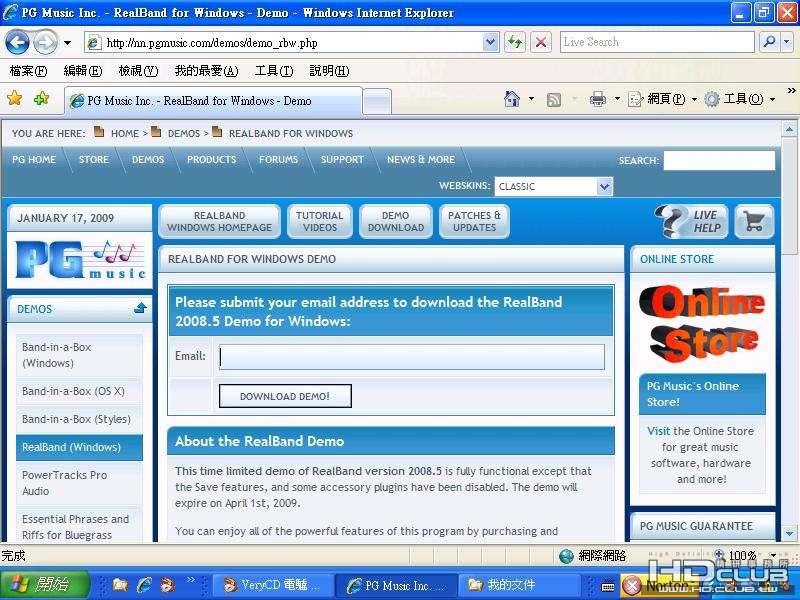Click the PG Music logo image

(x=80, y=259)
